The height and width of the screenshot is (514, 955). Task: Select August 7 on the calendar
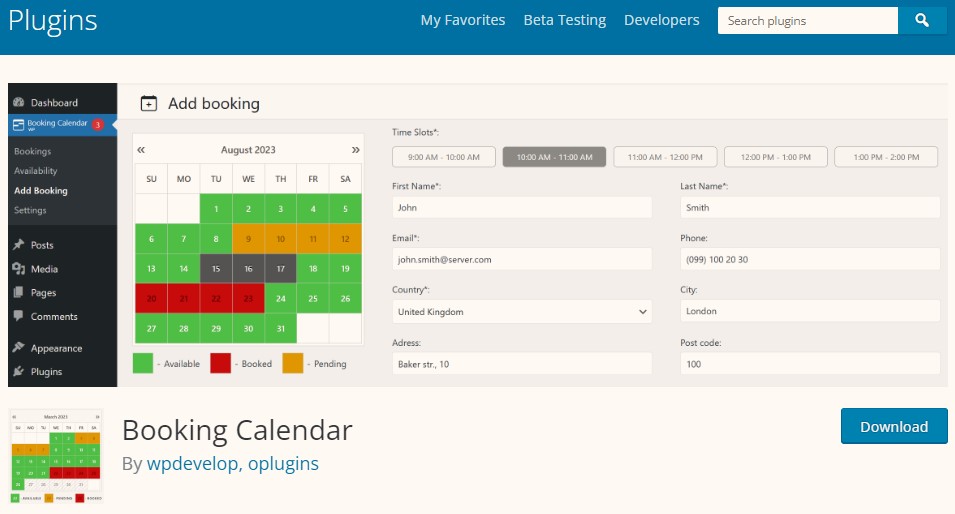coord(183,239)
